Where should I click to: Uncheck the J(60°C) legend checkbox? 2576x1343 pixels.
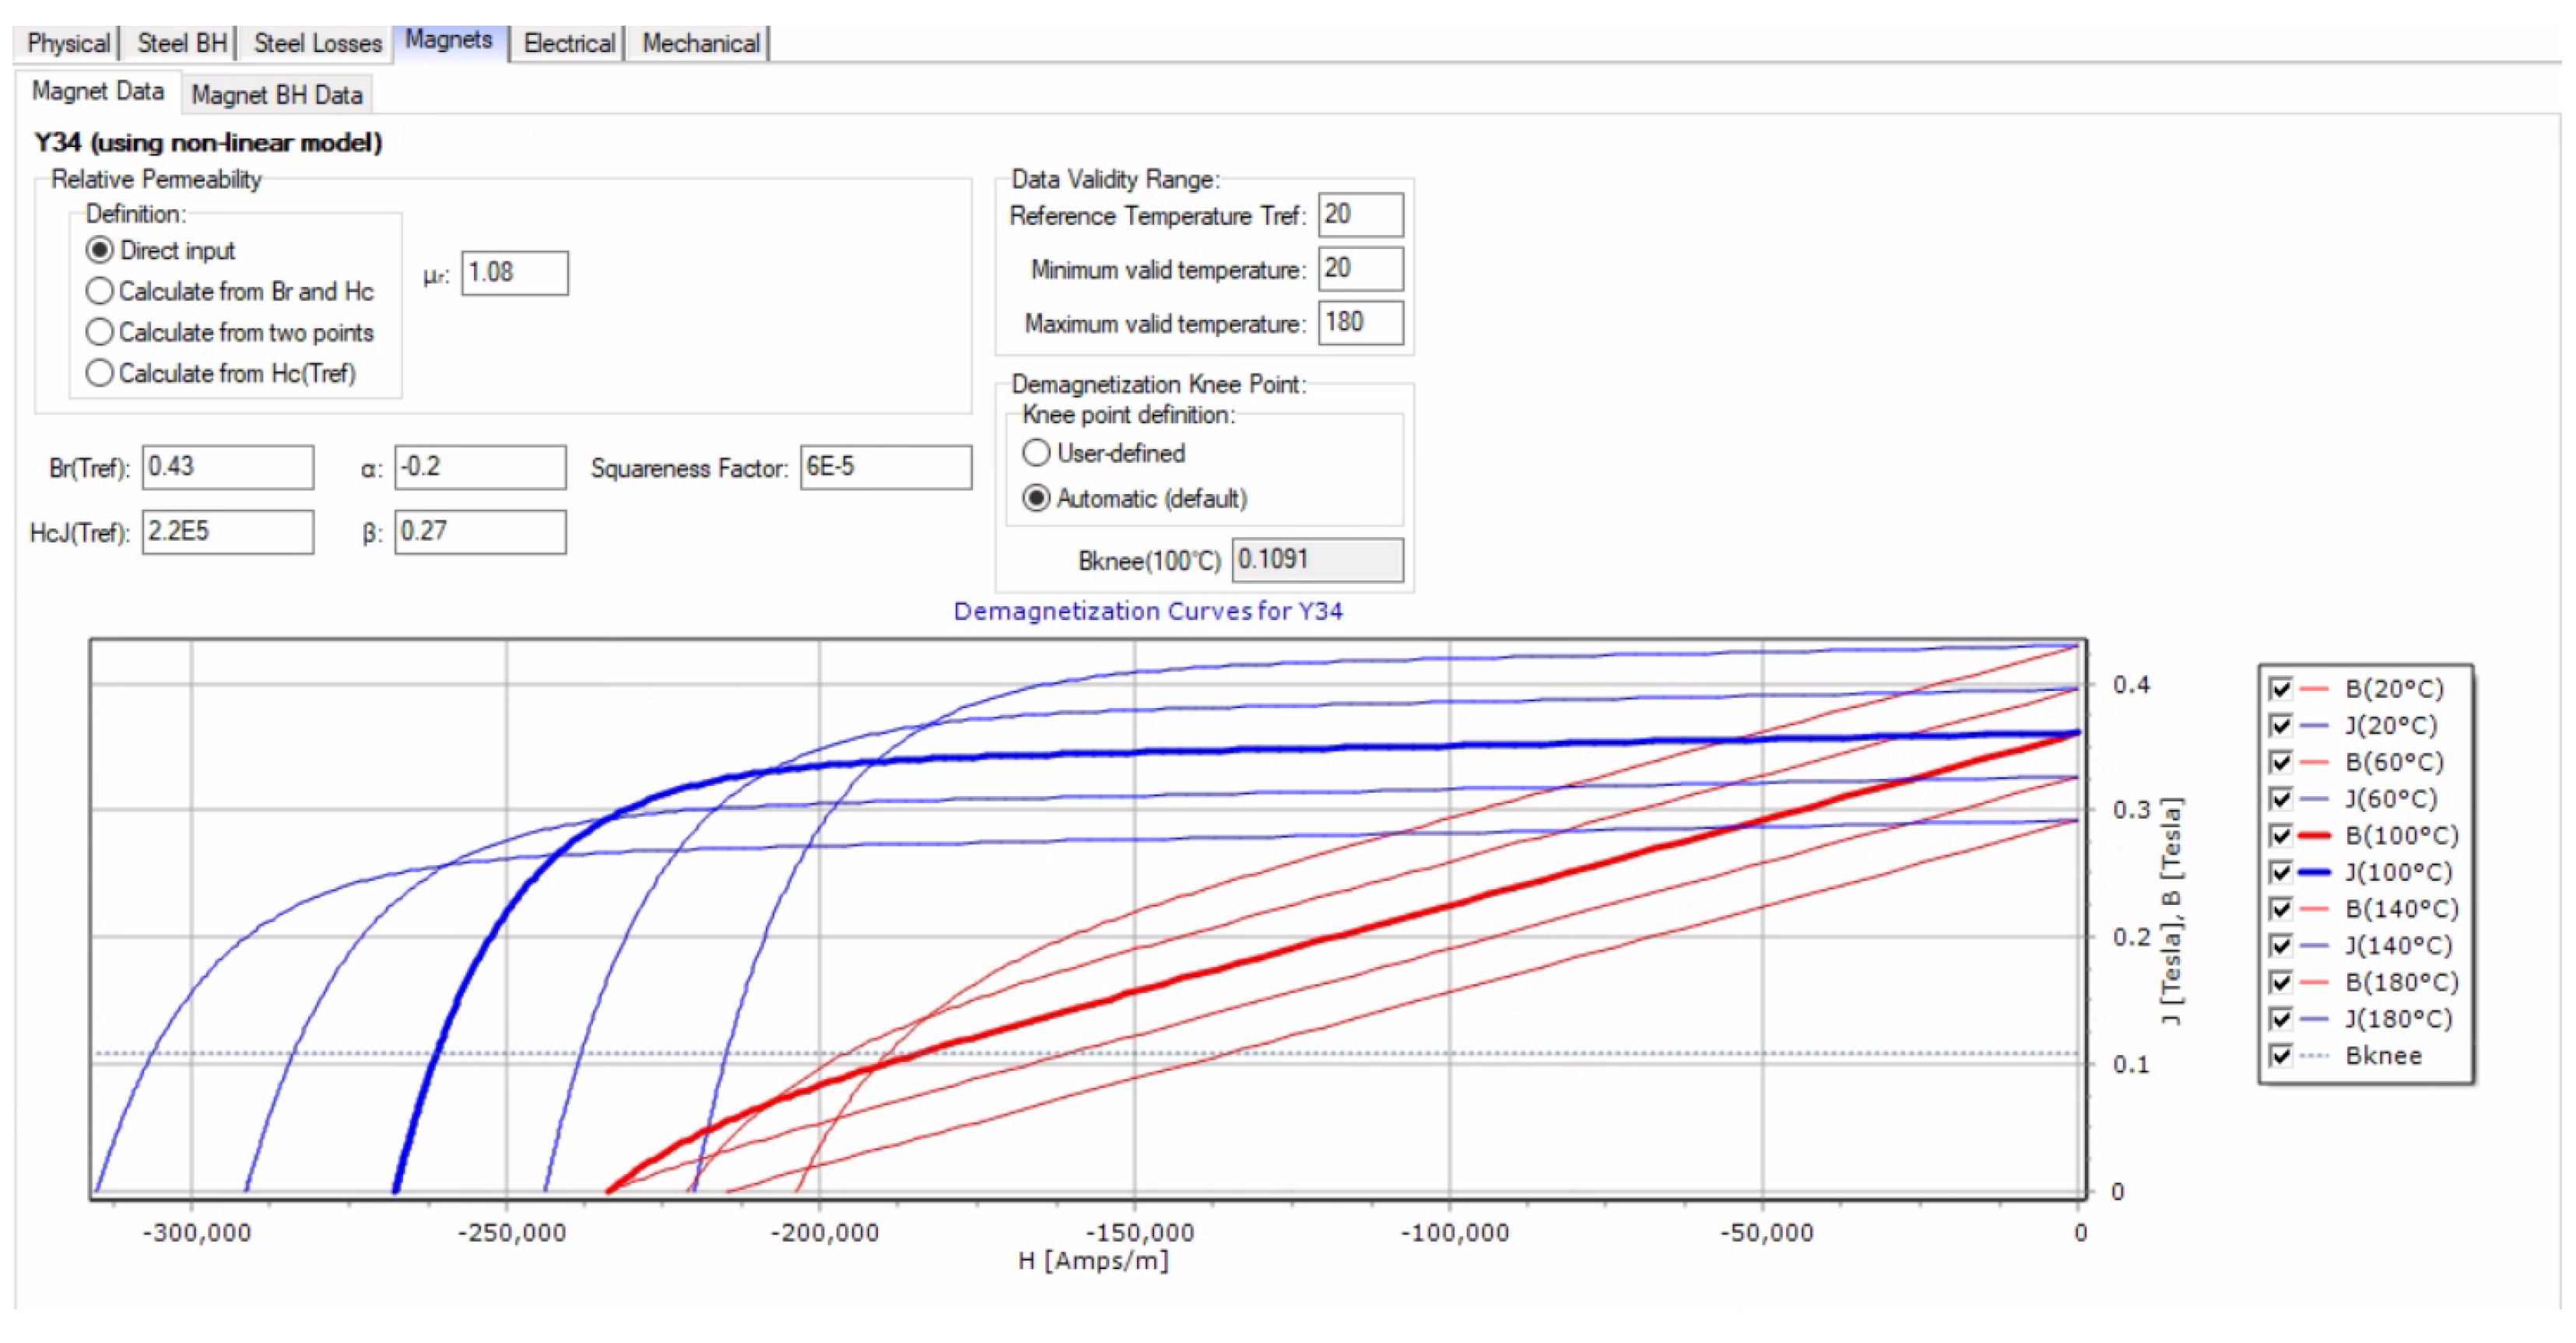pos(2281,799)
